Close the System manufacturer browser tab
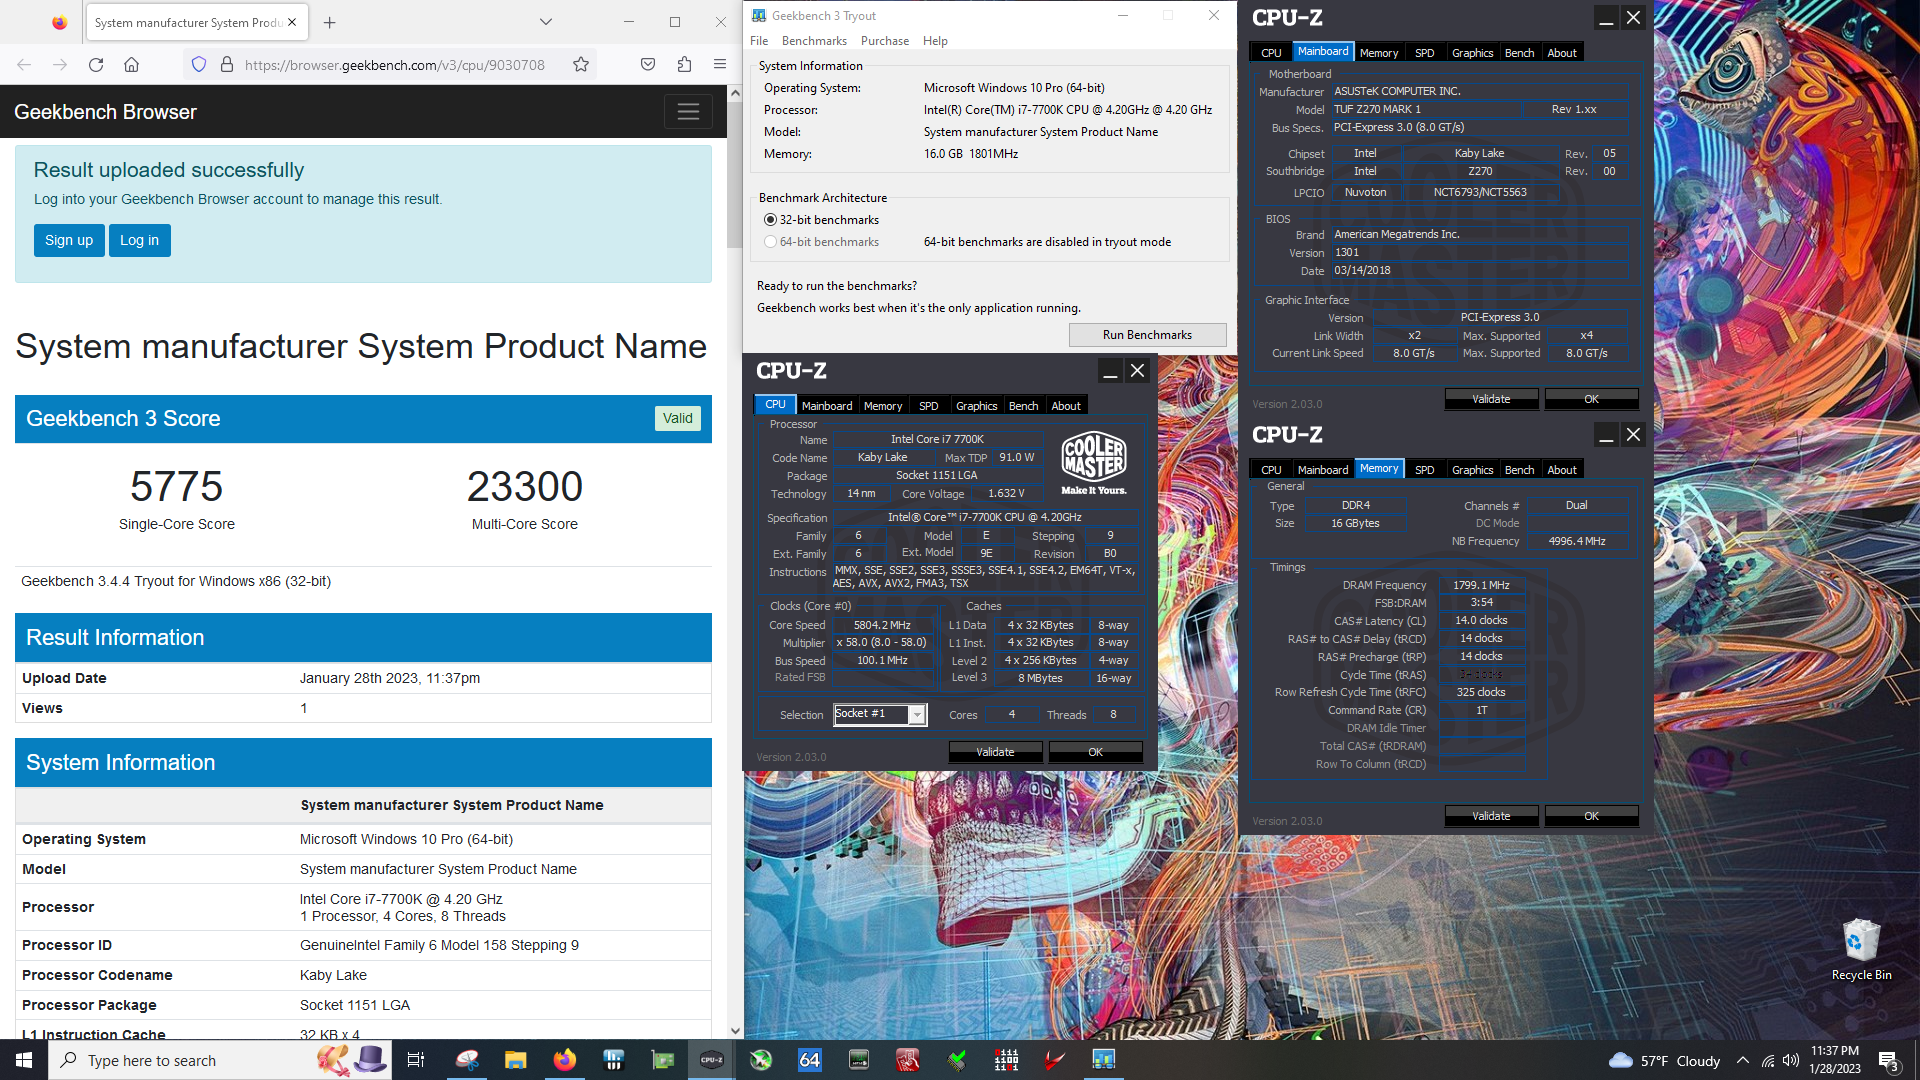 click(292, 22)
